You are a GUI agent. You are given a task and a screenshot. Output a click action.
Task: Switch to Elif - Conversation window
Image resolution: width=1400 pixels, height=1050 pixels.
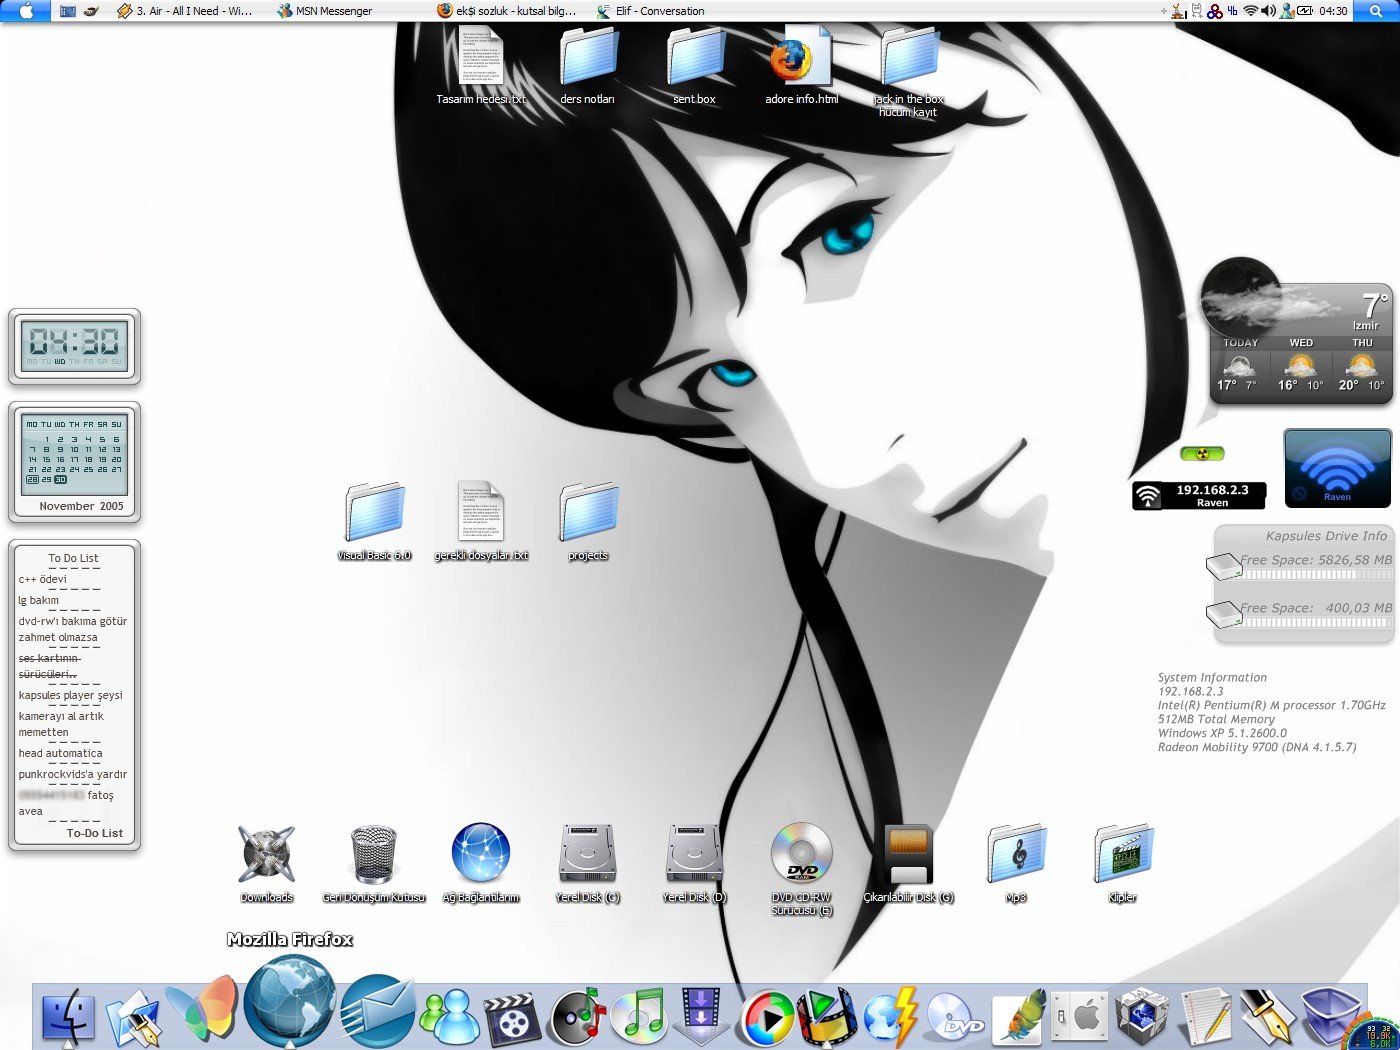coord(651,11)
